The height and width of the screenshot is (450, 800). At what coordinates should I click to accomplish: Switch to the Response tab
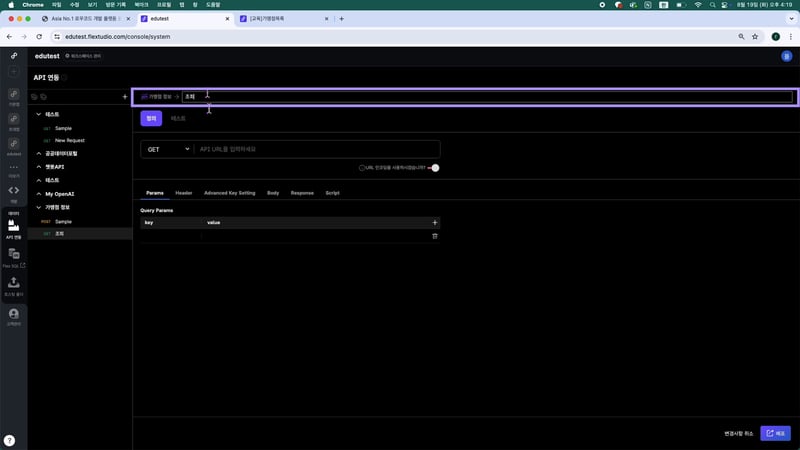pos(302,192)
